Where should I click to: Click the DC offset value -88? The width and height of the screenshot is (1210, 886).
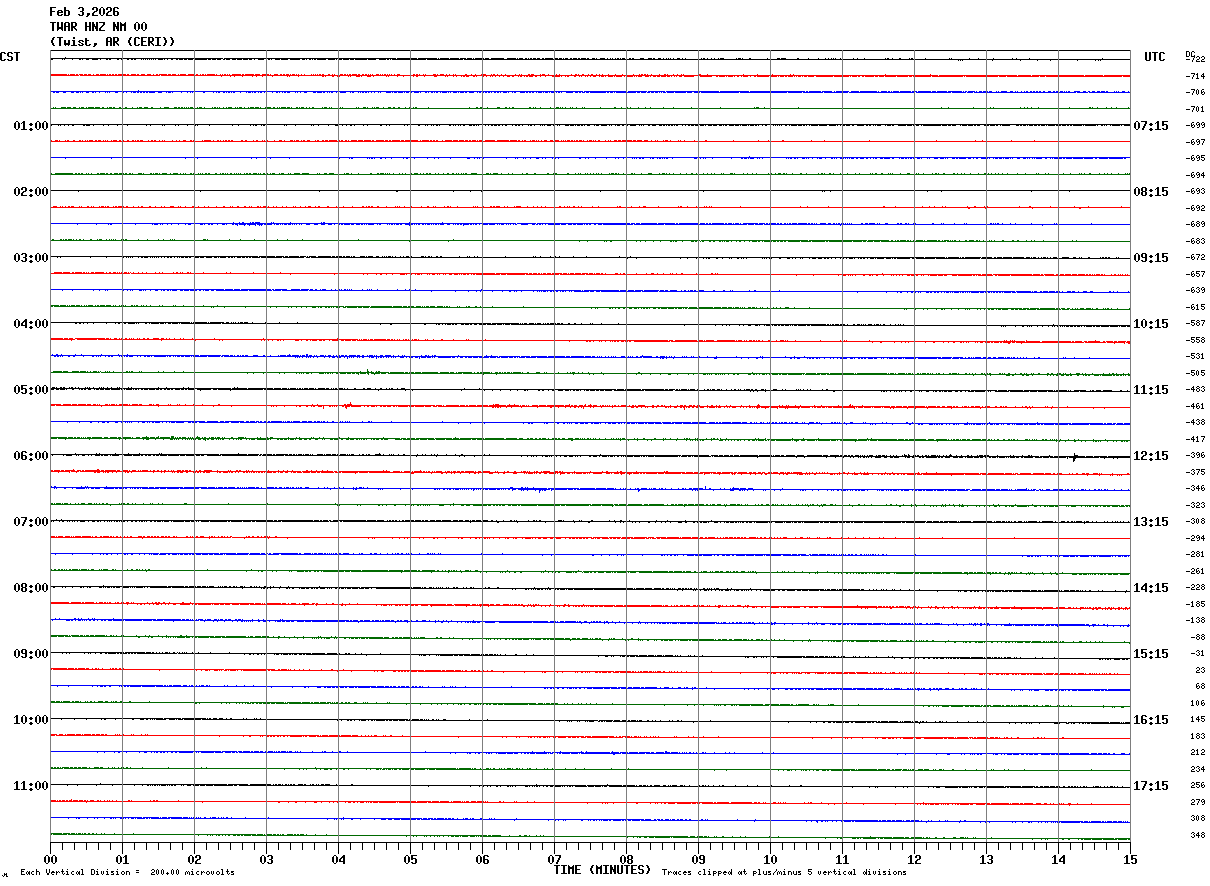1198,638
